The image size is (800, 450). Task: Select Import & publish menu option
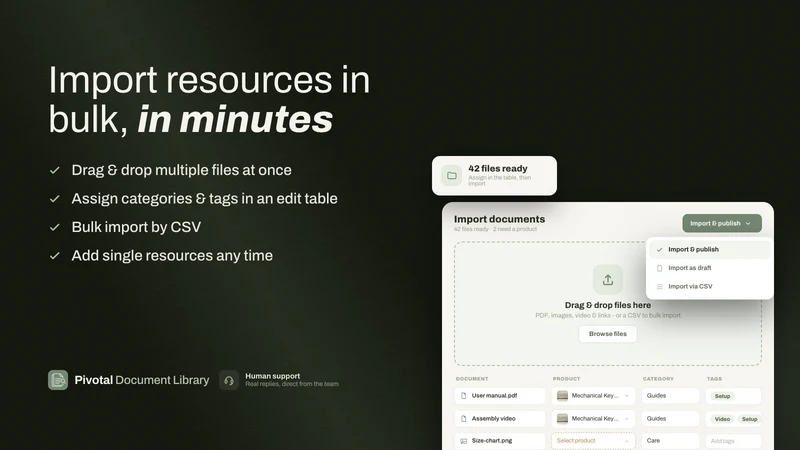709,249
